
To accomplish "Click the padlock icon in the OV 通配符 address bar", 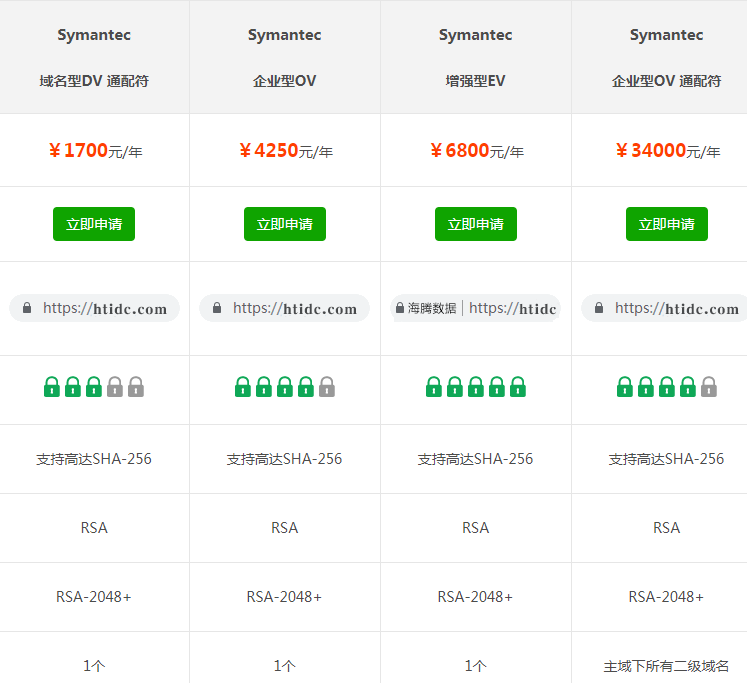I will [599, 309].
